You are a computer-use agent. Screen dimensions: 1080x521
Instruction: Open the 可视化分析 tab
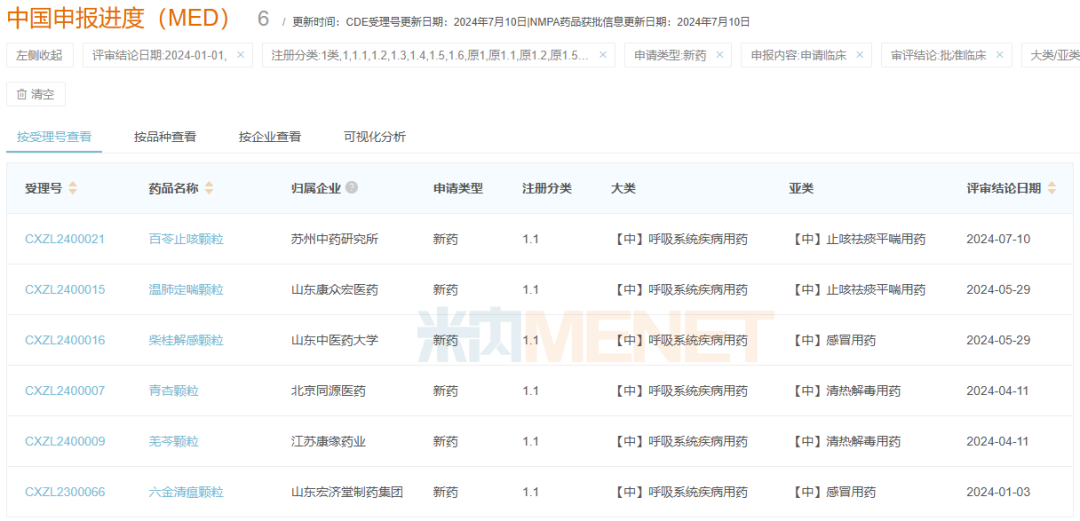coord(375,136)
